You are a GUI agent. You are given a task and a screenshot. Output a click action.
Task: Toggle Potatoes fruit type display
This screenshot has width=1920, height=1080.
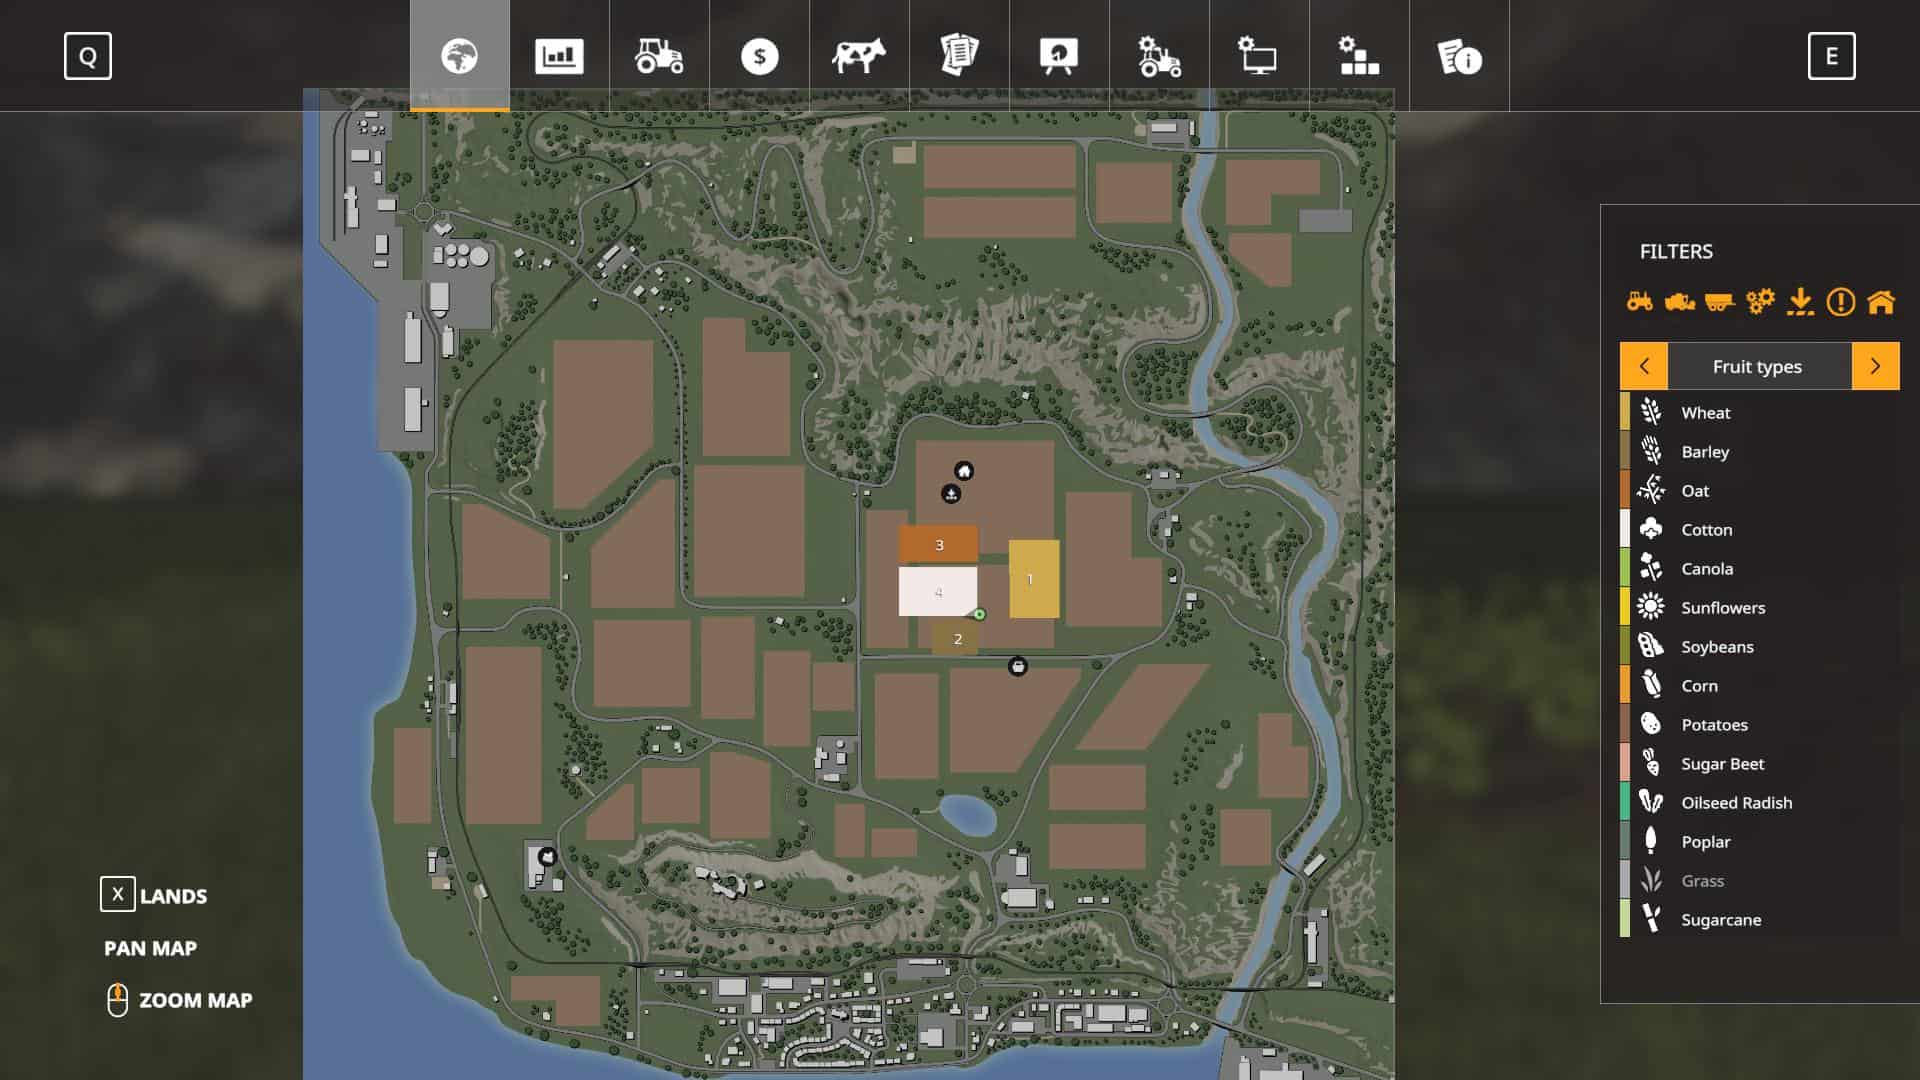point(1759,724)
